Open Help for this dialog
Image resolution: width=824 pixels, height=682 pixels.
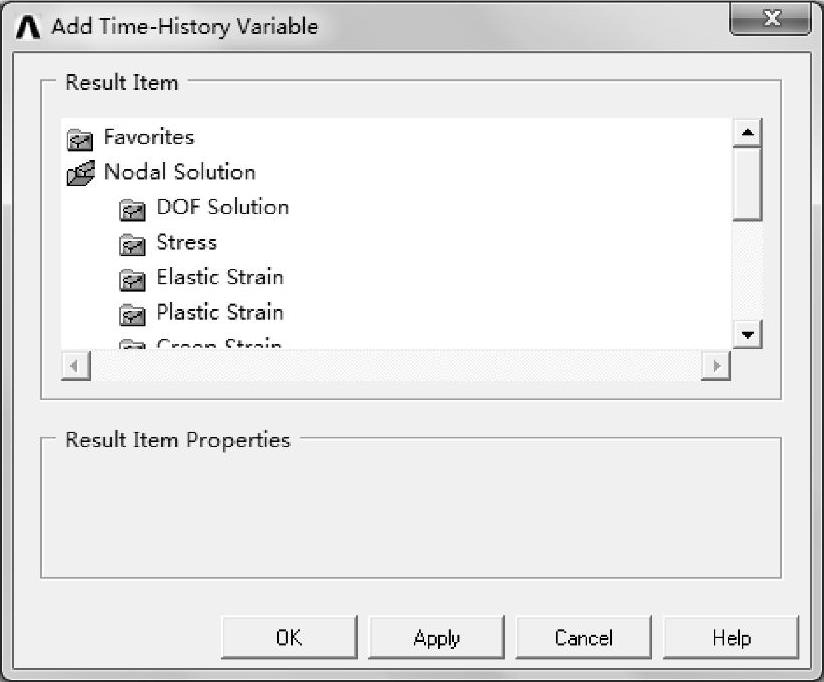tap(731, 638)
